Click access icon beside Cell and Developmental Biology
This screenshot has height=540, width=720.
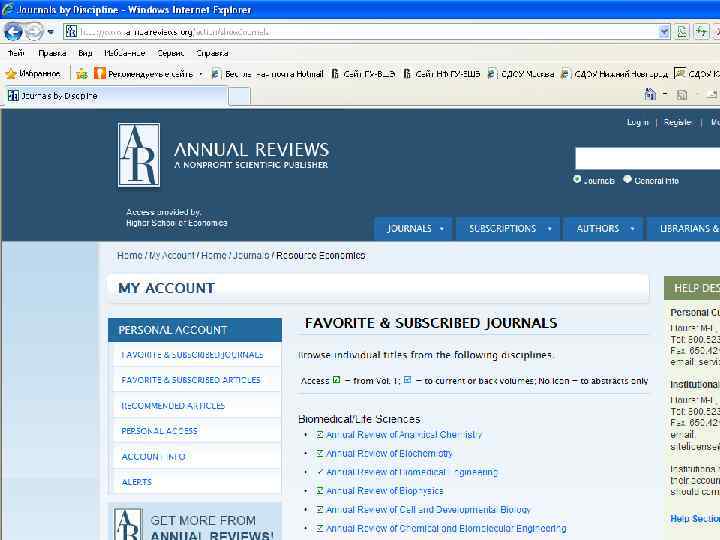point(320,510)
